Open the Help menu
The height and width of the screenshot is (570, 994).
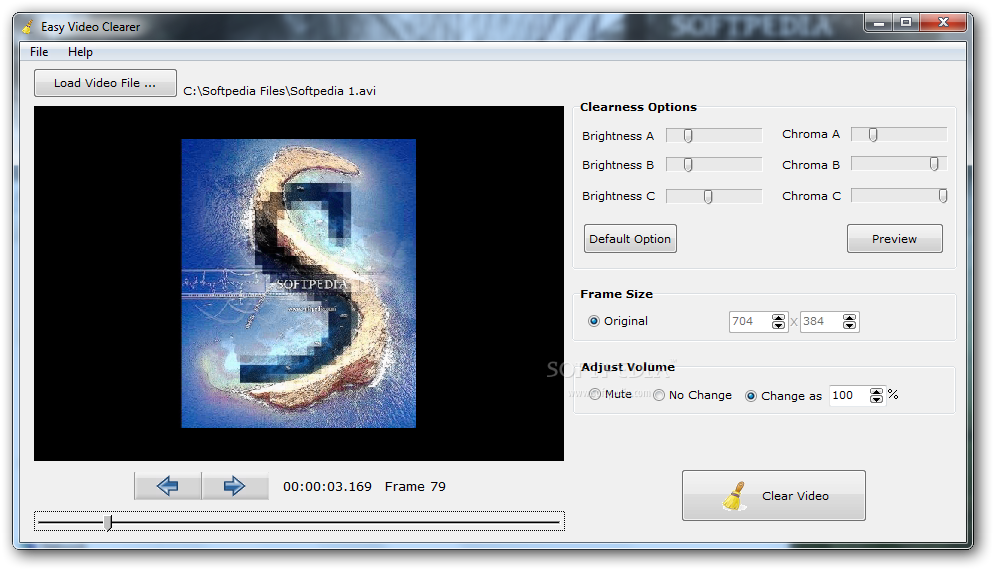click(x=81, y=52)
